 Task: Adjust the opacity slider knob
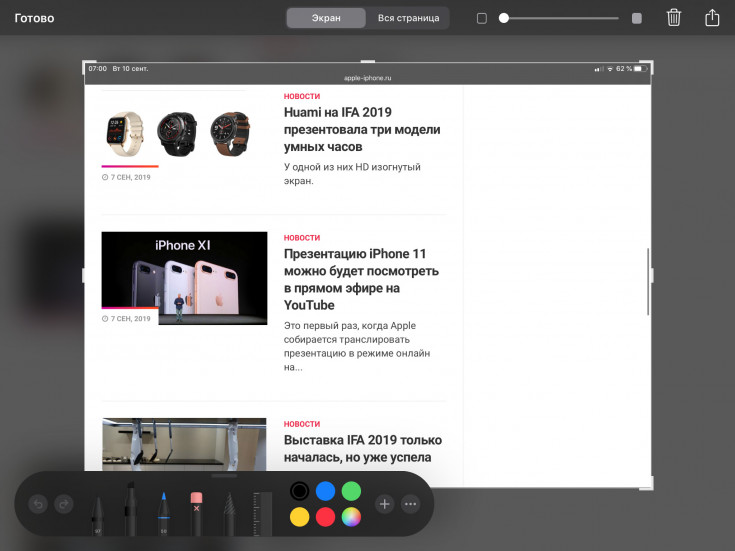[504, 18]
